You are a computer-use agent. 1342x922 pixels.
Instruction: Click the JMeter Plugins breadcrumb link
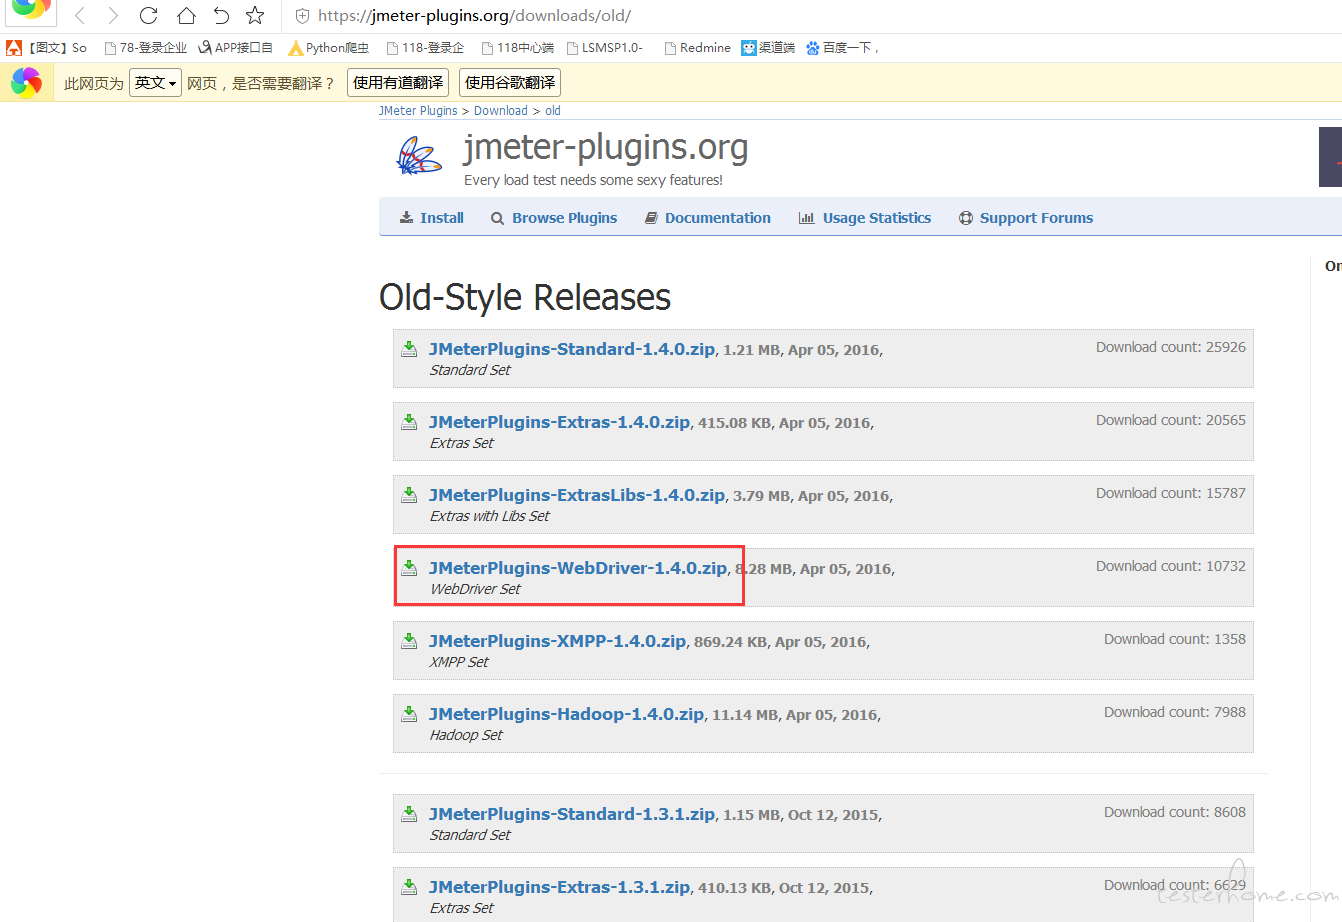pyautogui.click(x=418, y=111)
